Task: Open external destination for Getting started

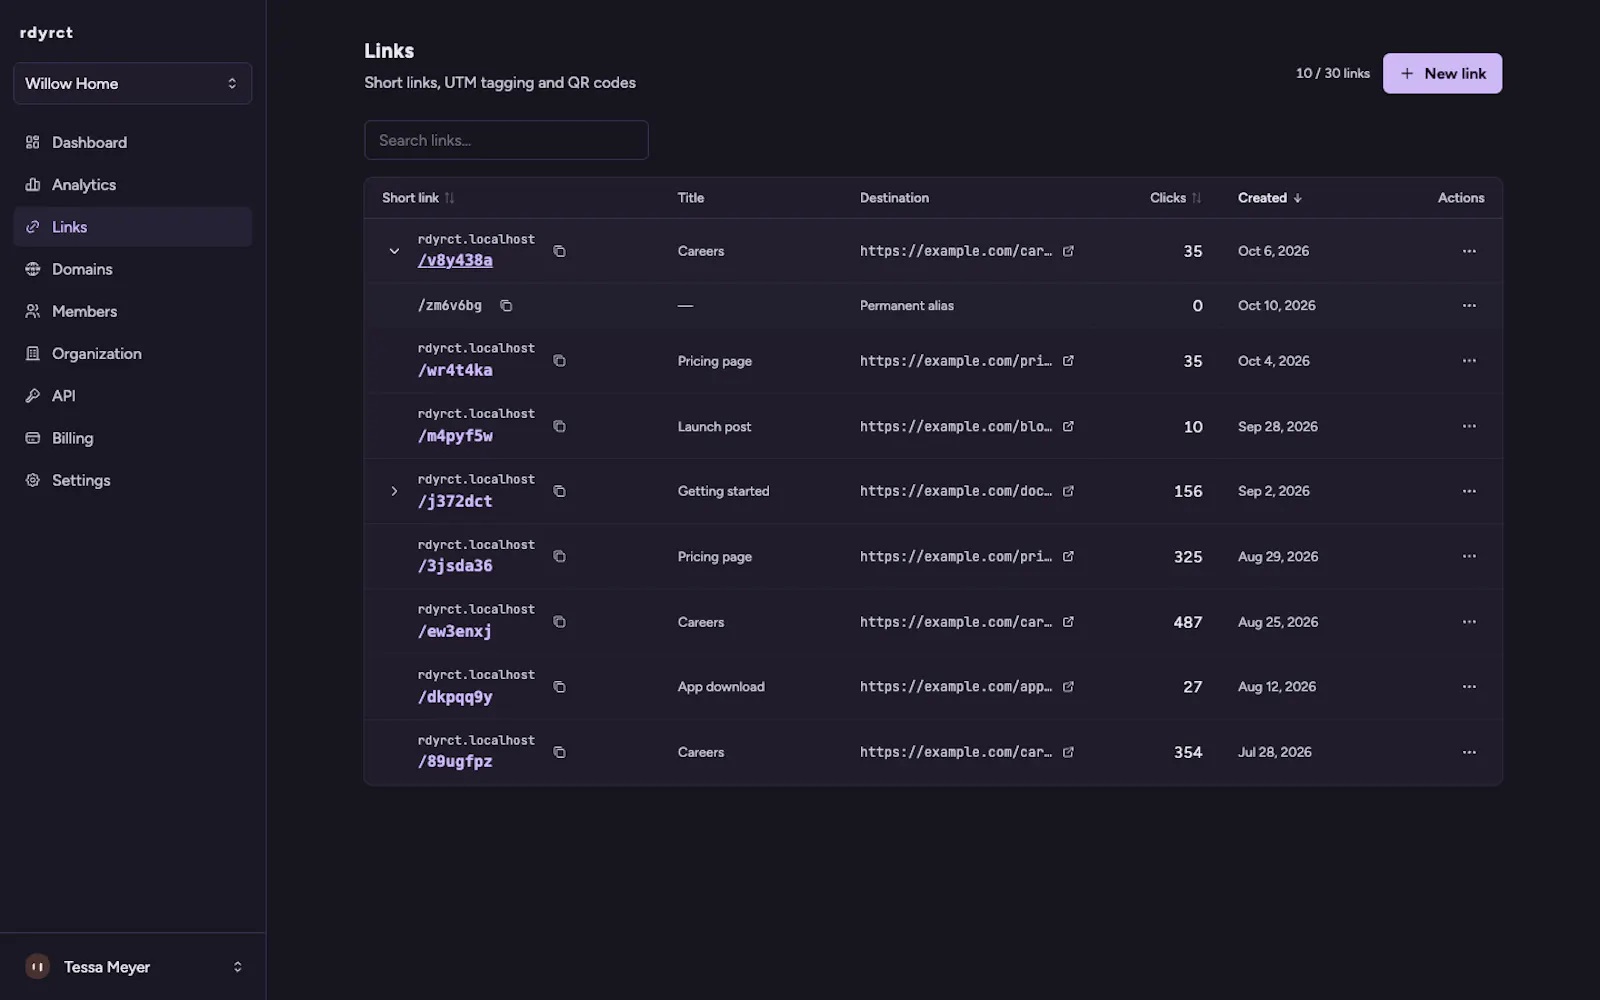Action: point(1068,491)
